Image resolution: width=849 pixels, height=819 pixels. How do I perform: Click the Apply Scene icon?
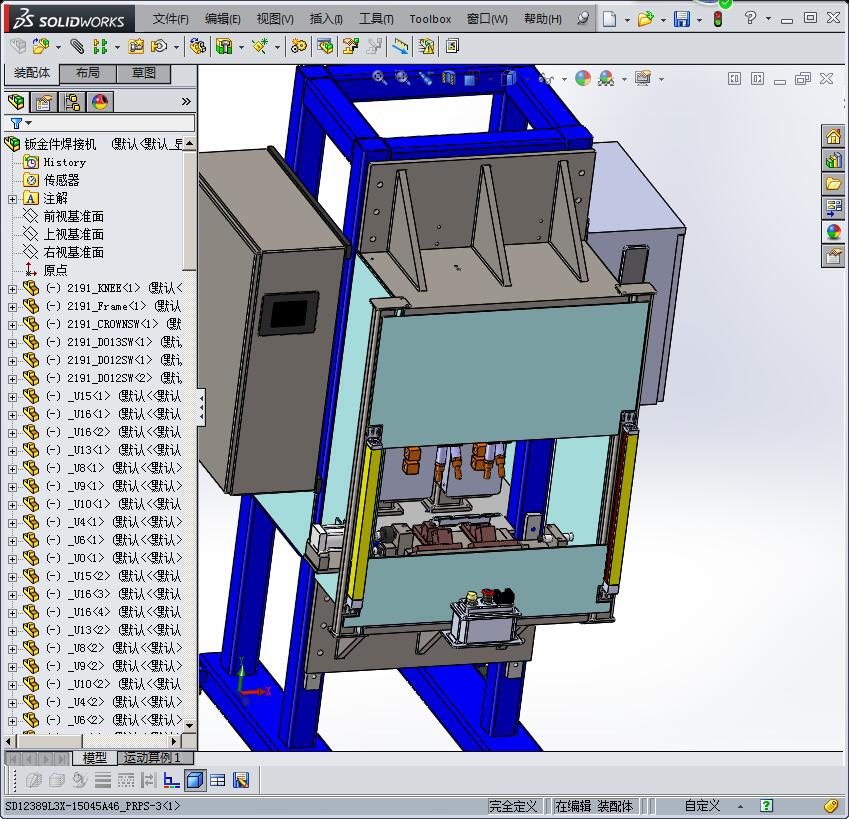[605, 78]
